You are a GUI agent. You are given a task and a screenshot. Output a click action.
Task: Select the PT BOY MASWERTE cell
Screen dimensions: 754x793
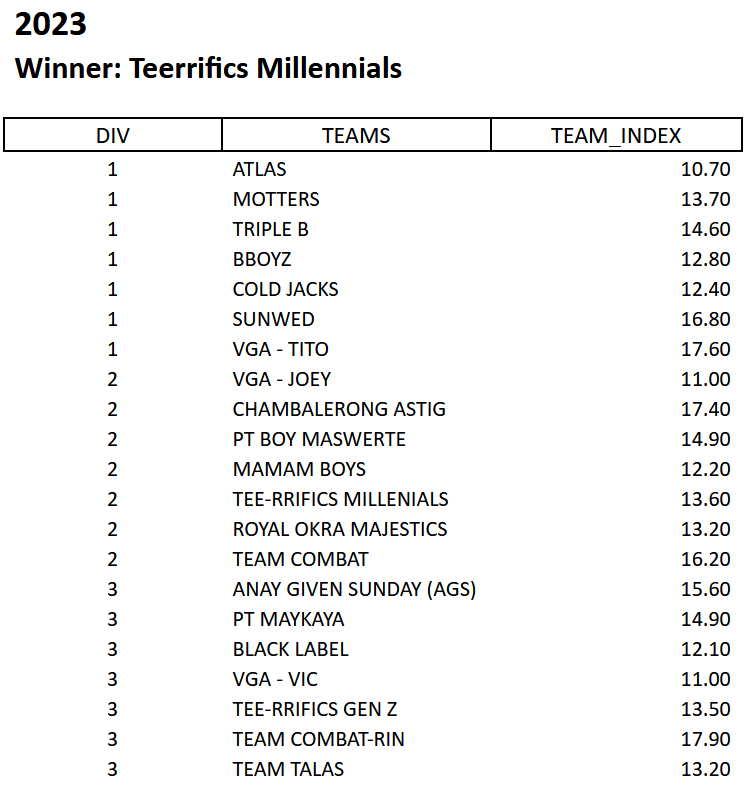click(319, 439)
